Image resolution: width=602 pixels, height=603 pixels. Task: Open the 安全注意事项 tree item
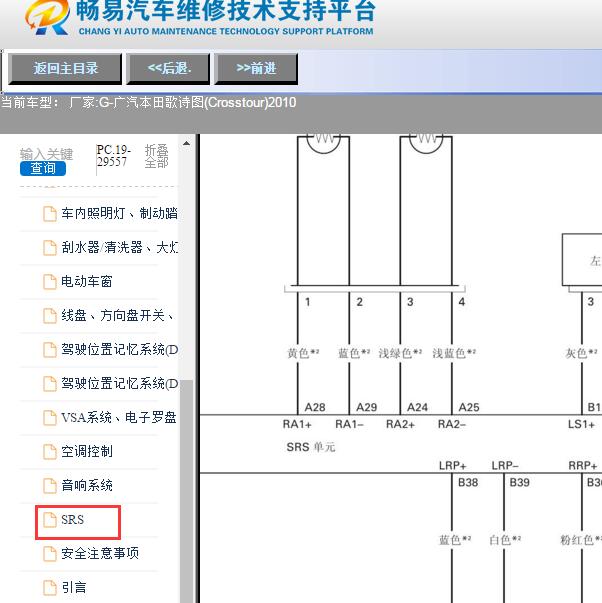pyautogui.click(x=100, y=553)
